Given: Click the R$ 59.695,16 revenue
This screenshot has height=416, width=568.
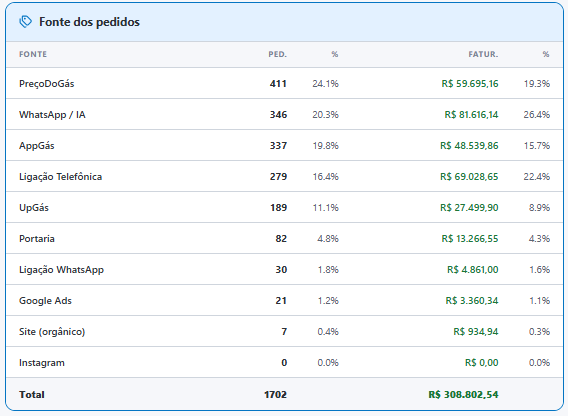Looking at the screenshot, I should [470, 84].
